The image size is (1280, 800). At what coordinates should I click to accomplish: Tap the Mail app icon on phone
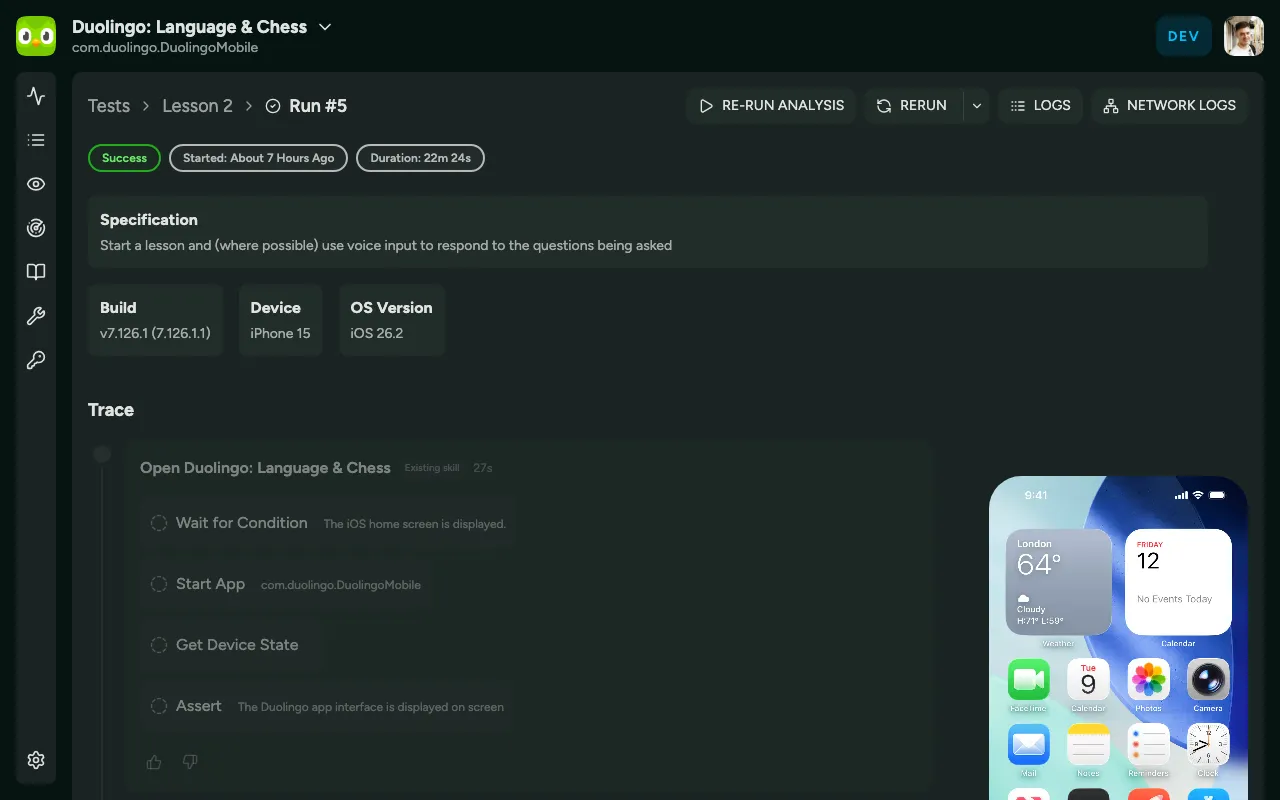pos(1028,745)
